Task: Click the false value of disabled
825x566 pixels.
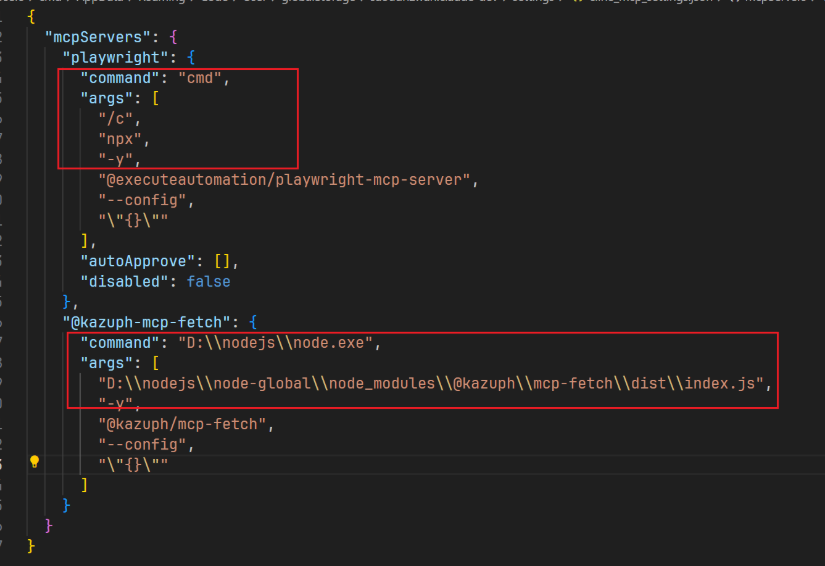Action: pos(208,282)
